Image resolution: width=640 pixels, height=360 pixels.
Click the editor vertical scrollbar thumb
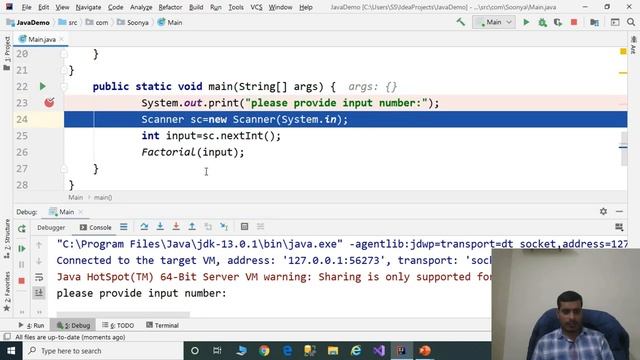[x=624, y=149]
